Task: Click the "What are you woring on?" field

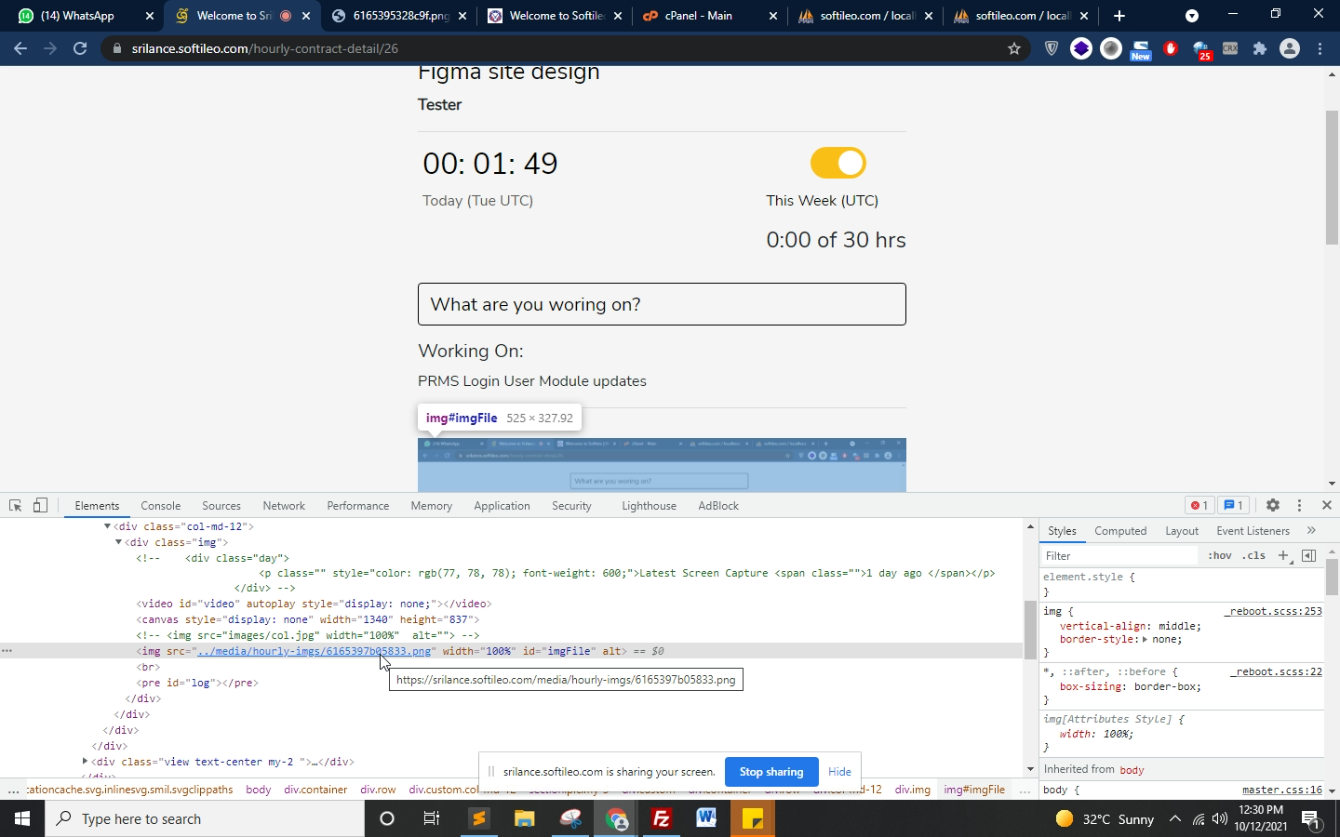Action: 662,304
